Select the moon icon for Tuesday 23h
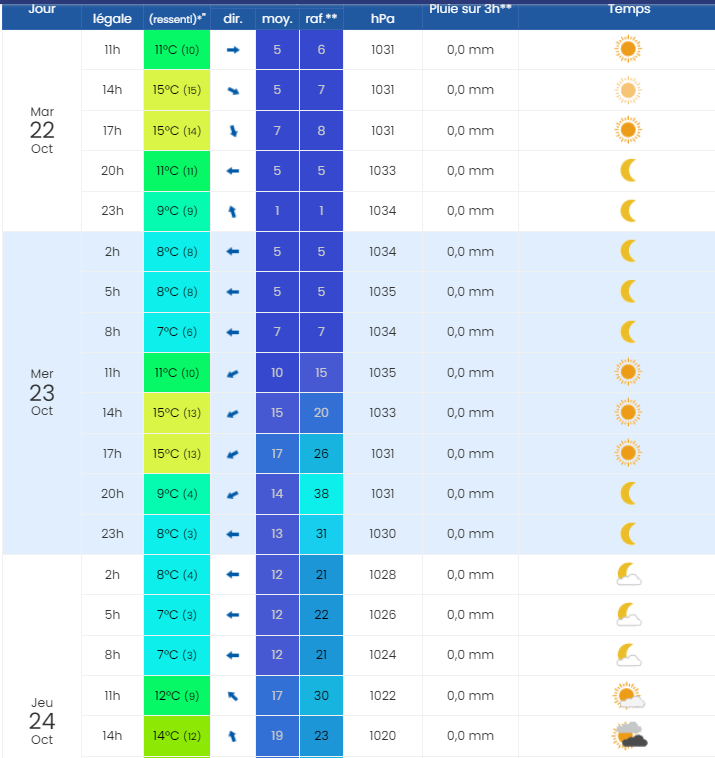 628,211
